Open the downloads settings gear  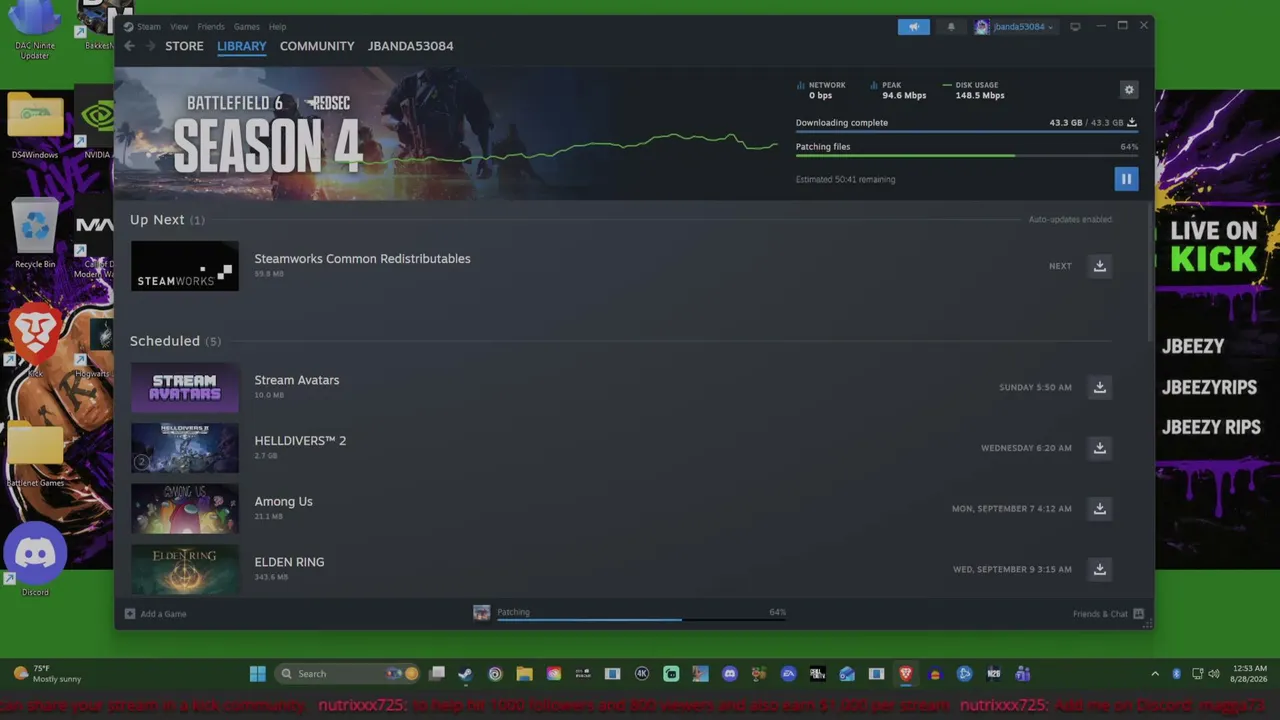[x=1129, y=90]
